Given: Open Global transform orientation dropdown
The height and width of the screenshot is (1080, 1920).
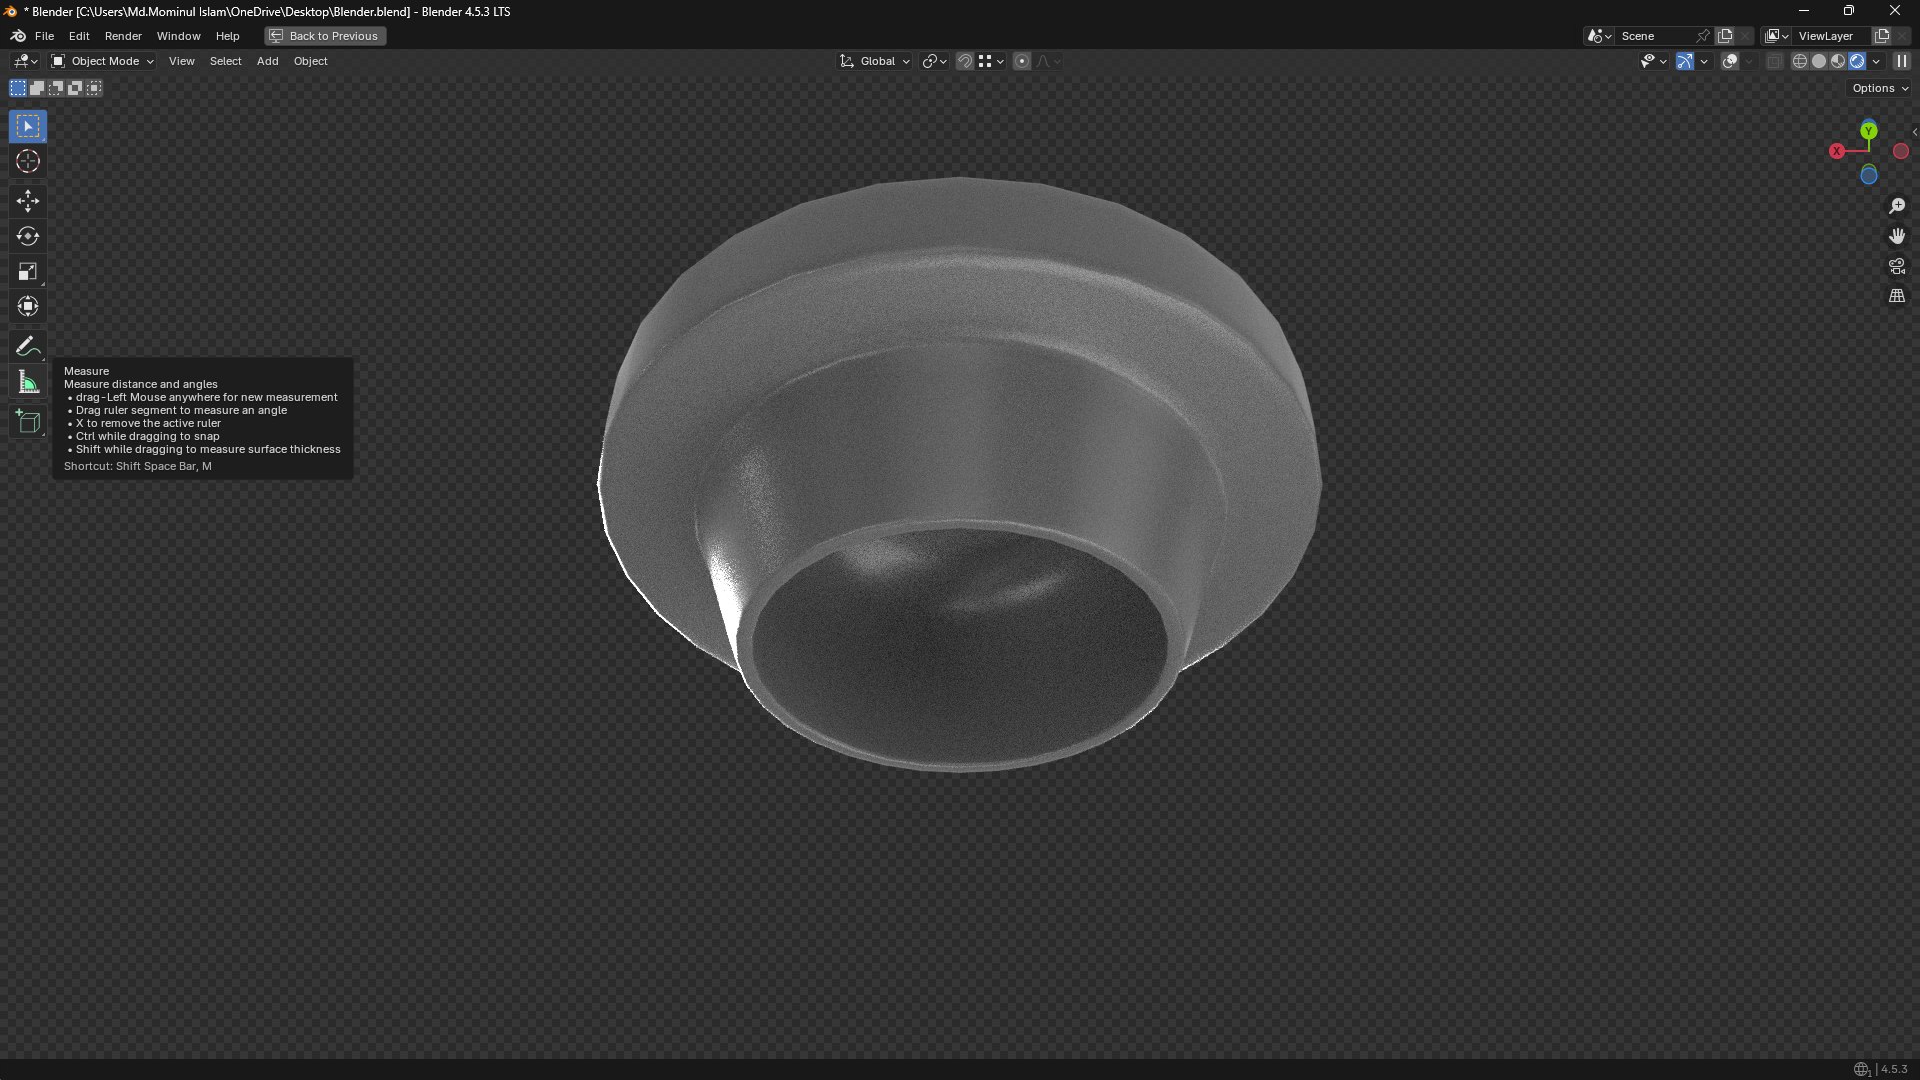Looking at the screenshot, I should point(874,61).
